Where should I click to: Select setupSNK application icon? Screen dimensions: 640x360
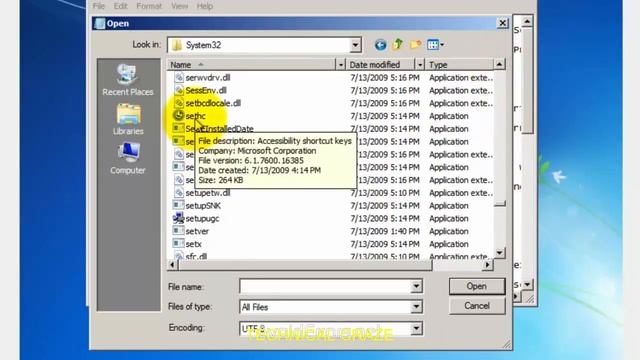pos(178,205)
